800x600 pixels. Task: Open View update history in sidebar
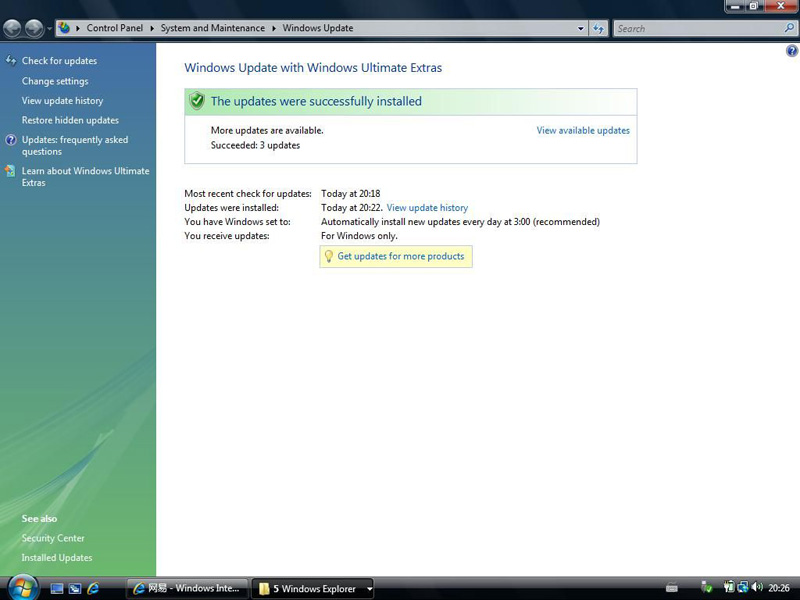click(x=62, y=101)
